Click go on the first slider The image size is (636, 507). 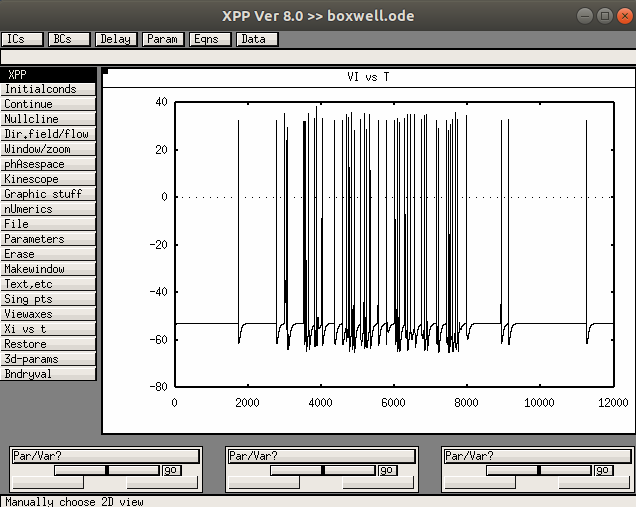172,470
